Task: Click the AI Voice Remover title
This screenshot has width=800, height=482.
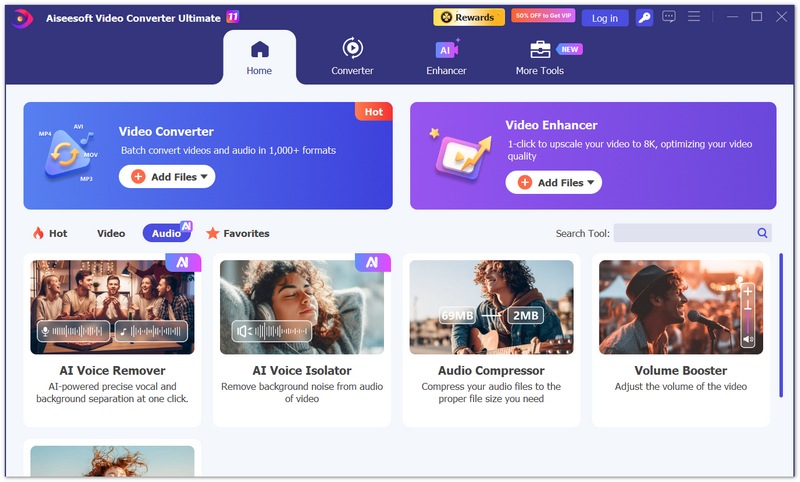Action: [112, 371]
